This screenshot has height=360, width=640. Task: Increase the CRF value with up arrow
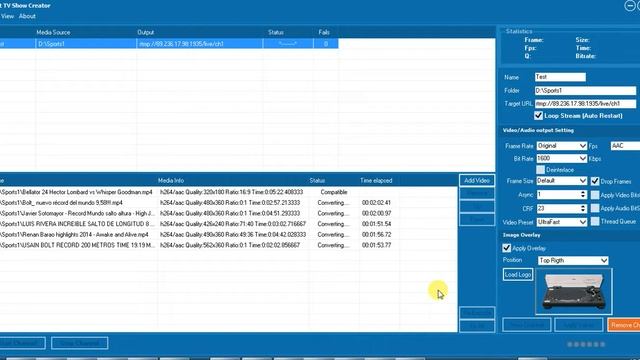tap(583, 206)
